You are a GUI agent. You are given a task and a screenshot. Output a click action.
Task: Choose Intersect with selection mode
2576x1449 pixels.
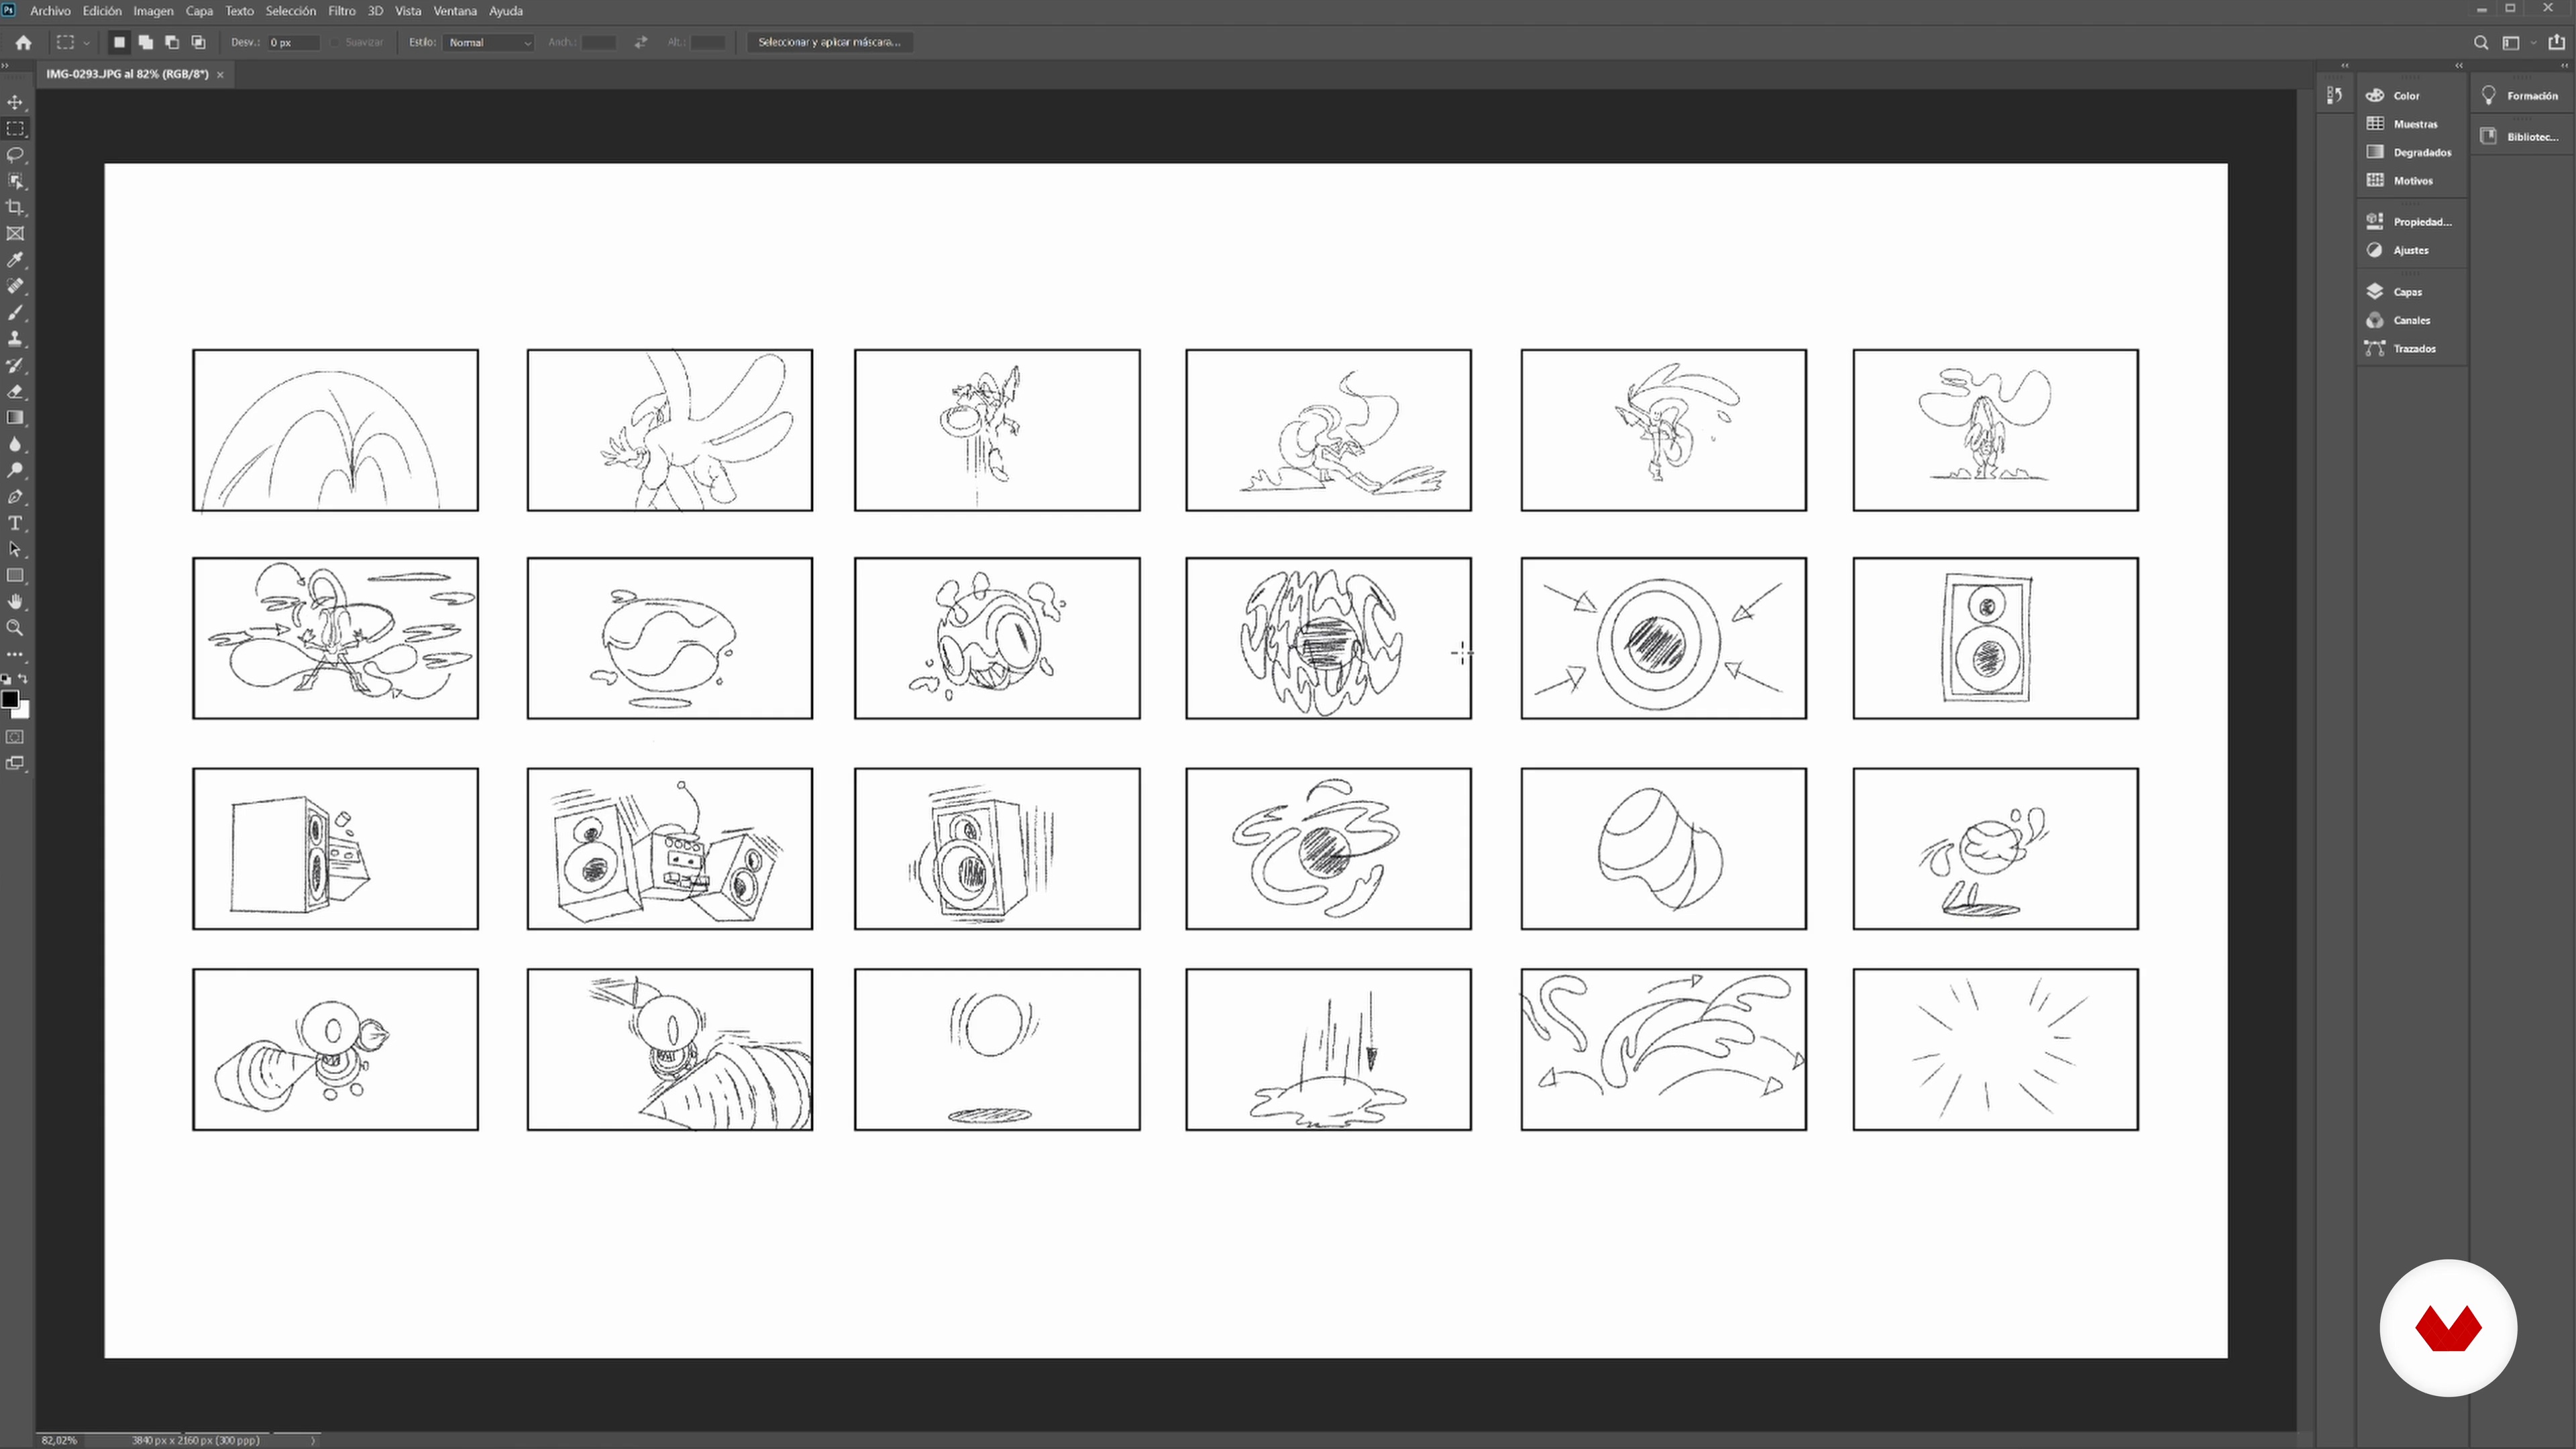tap(198, 42)
